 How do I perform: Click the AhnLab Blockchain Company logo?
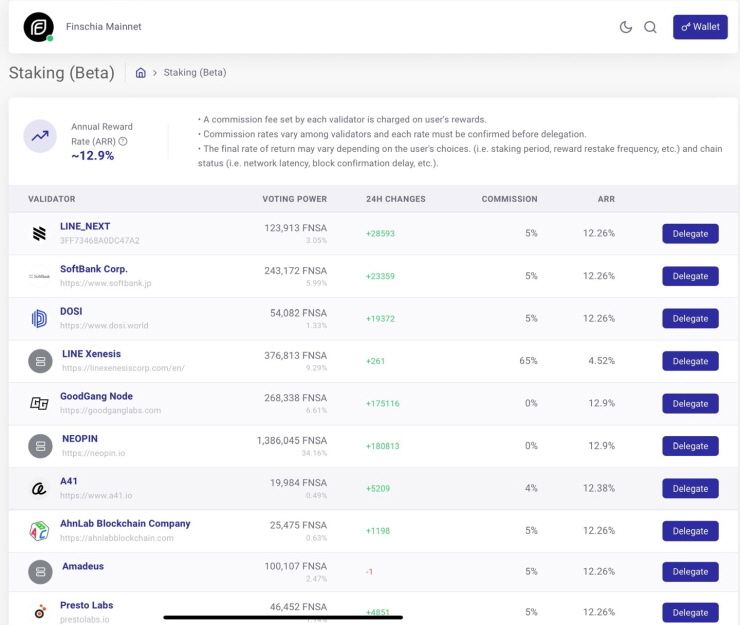(x=39, y=530)
